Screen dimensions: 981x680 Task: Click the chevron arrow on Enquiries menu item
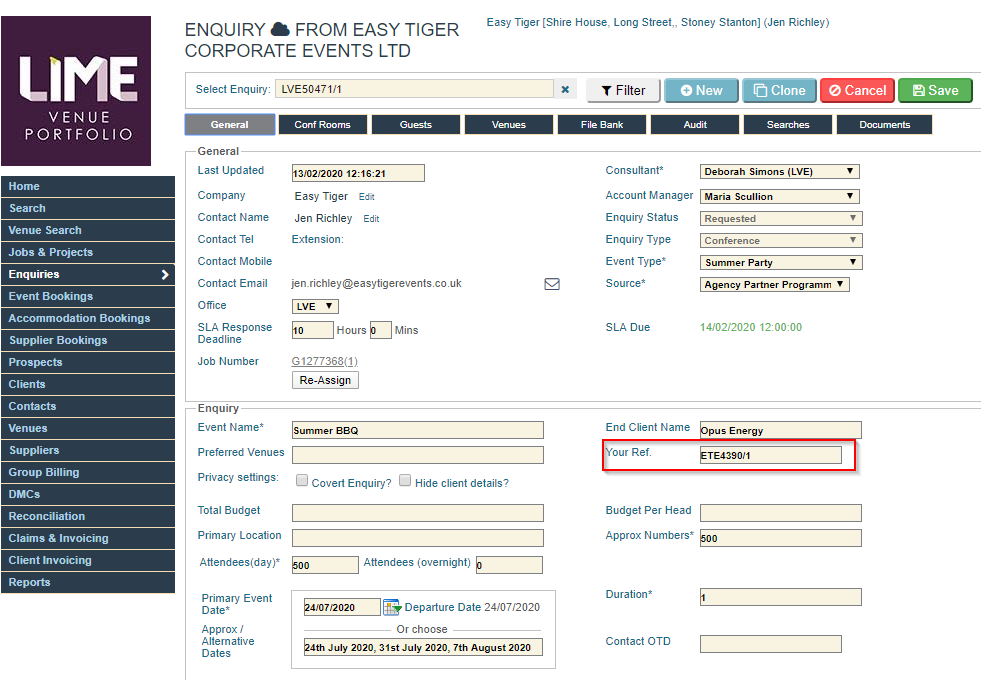(165, 275)
